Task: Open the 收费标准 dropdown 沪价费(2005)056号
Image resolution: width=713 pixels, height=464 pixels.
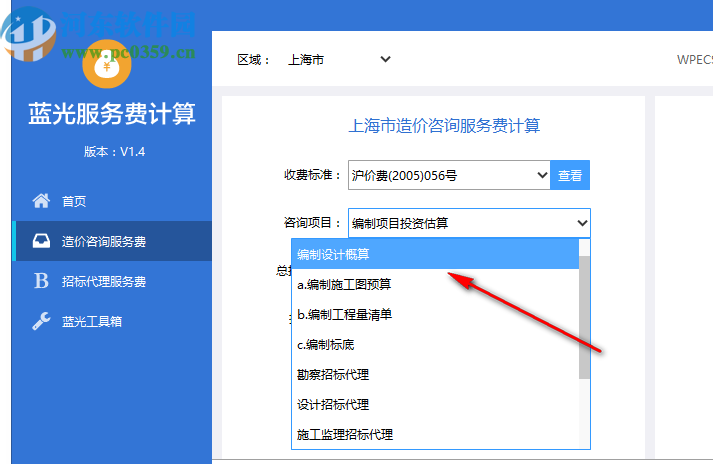Action: [449, 175]
